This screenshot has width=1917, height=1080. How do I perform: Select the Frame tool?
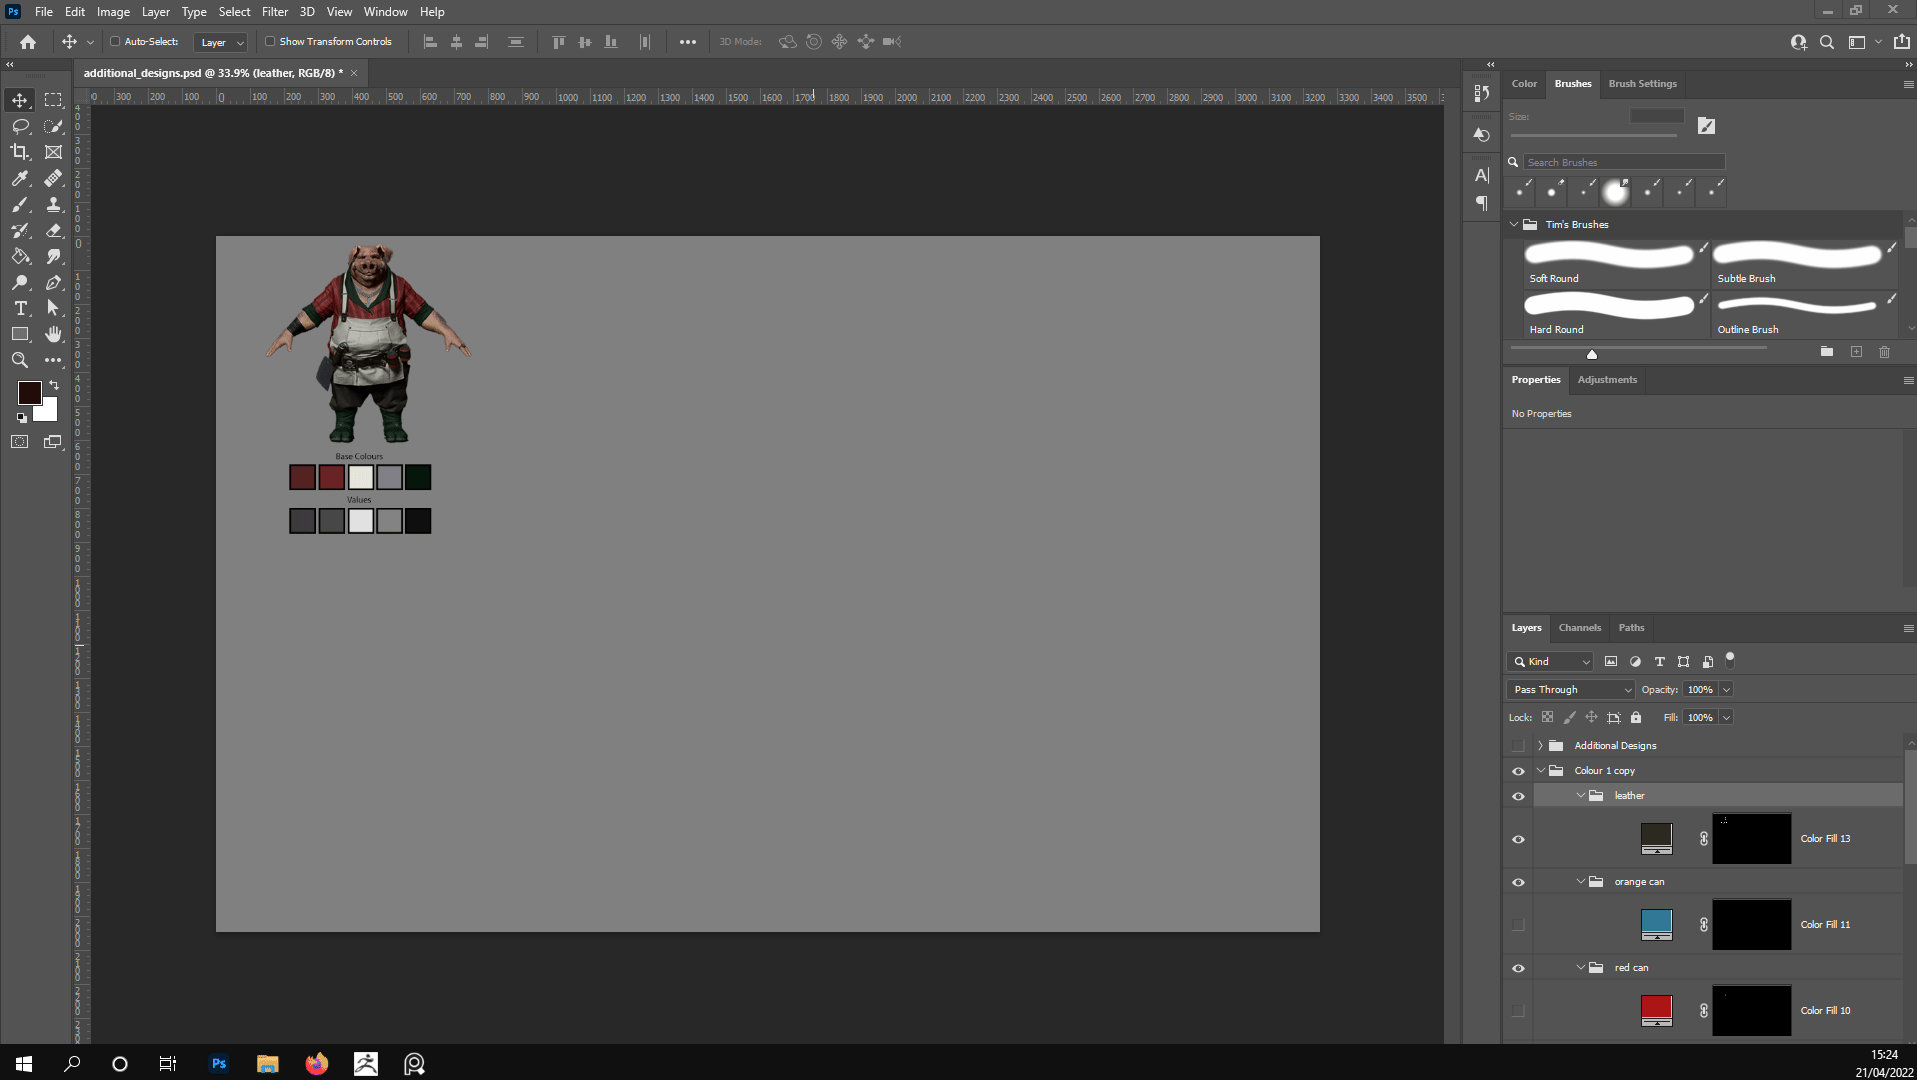coord(54,152)
